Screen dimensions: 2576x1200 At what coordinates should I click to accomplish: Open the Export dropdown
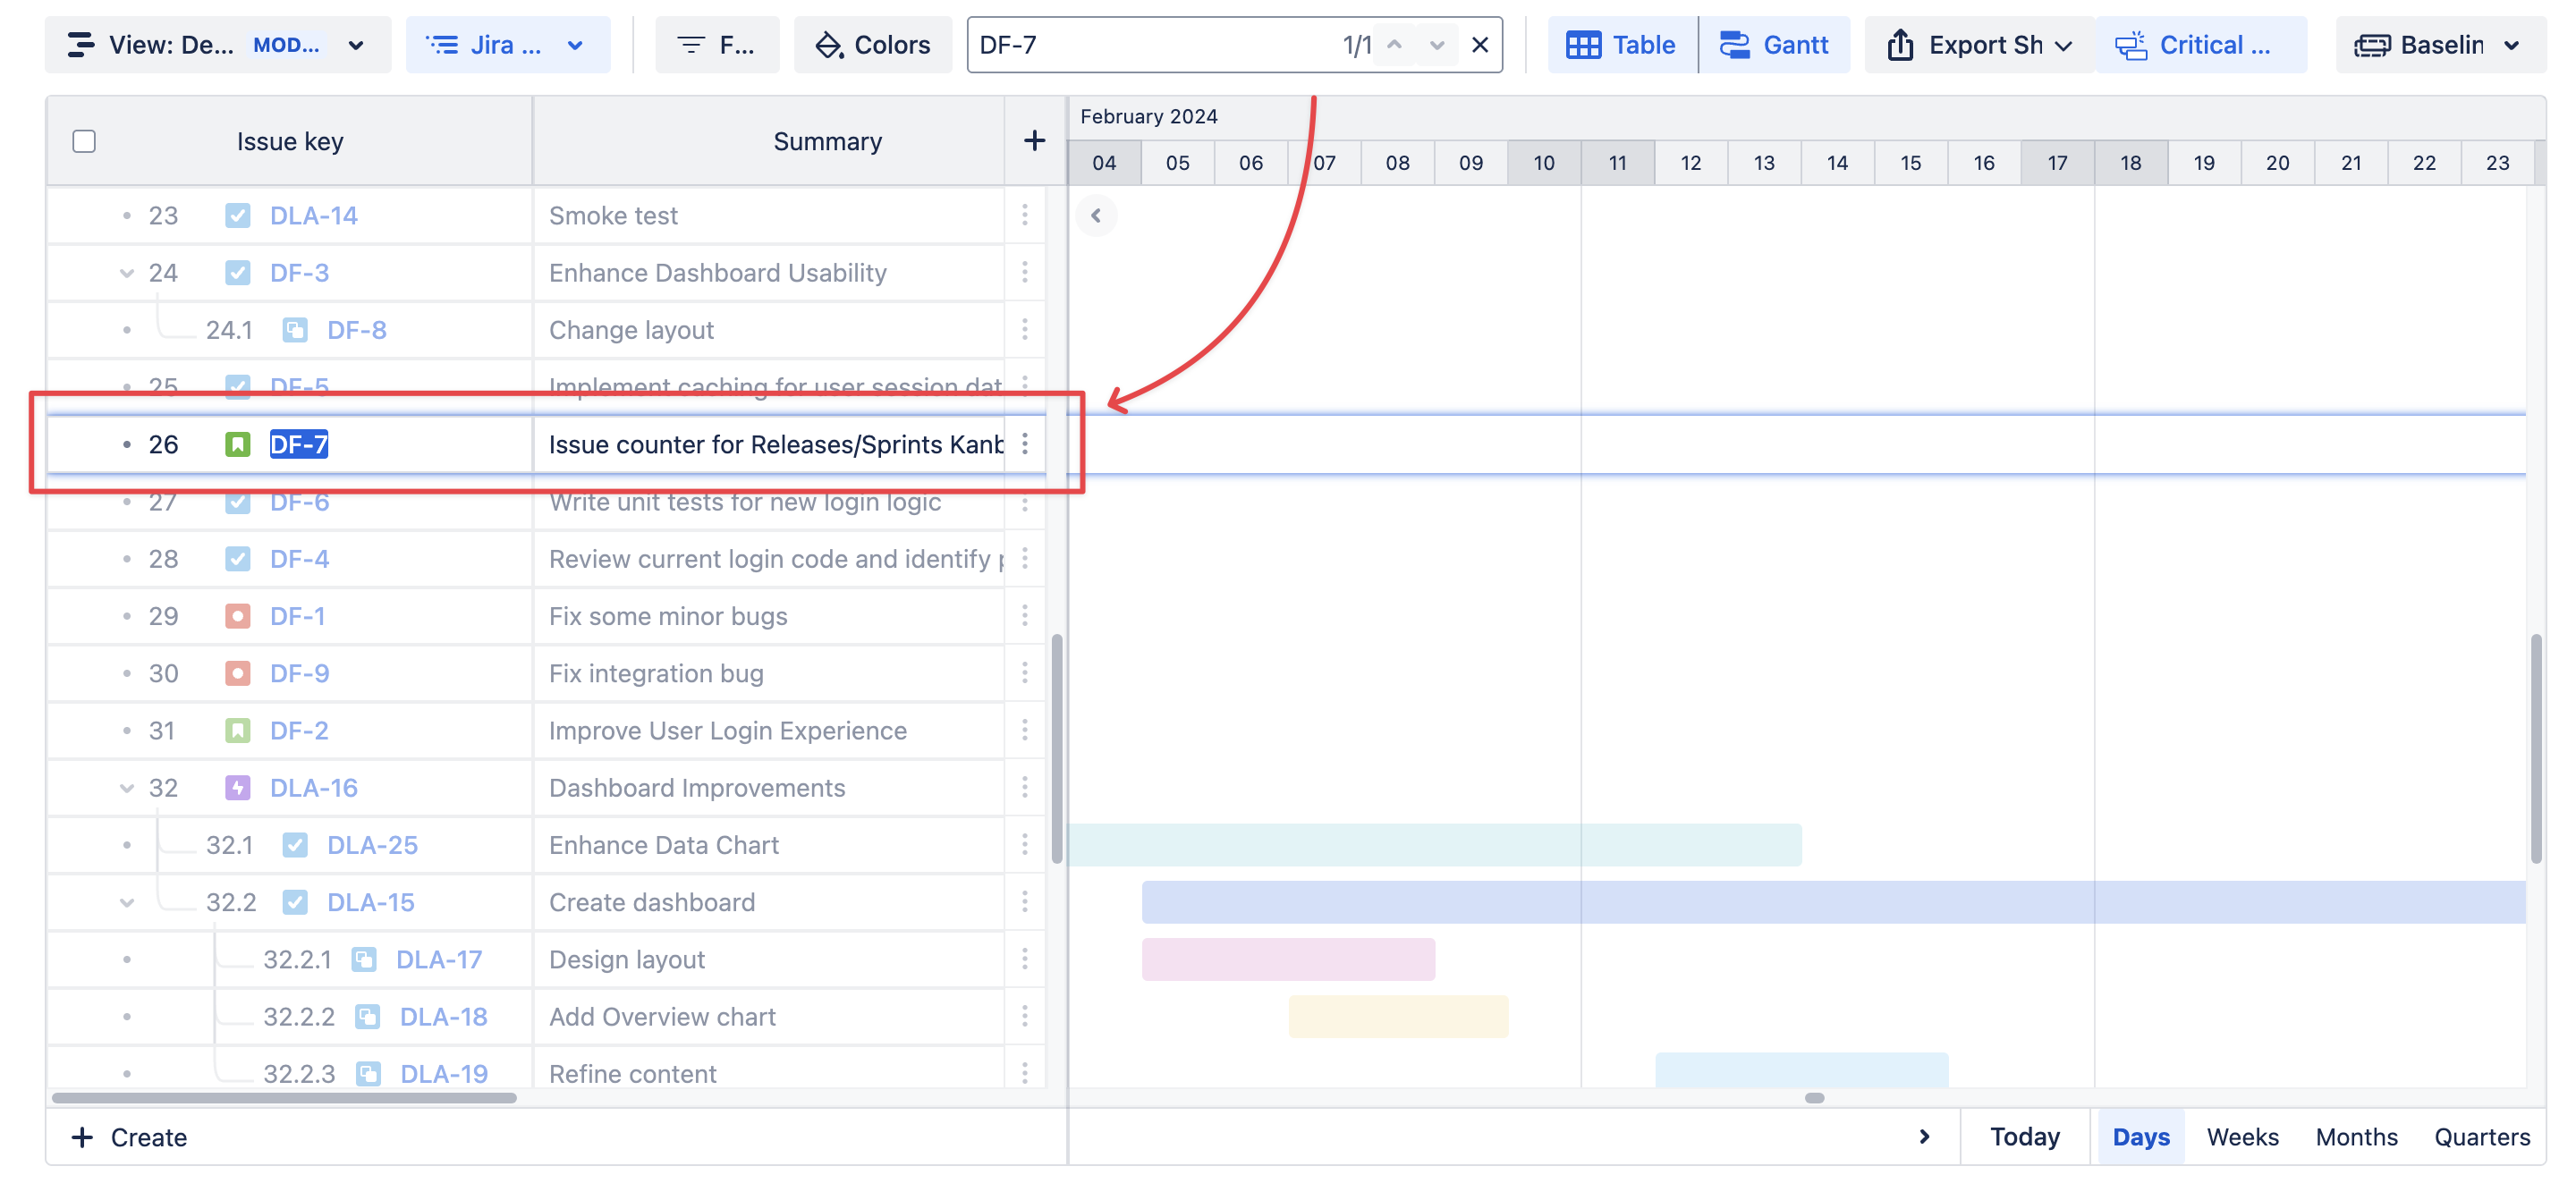[1979, 45]
